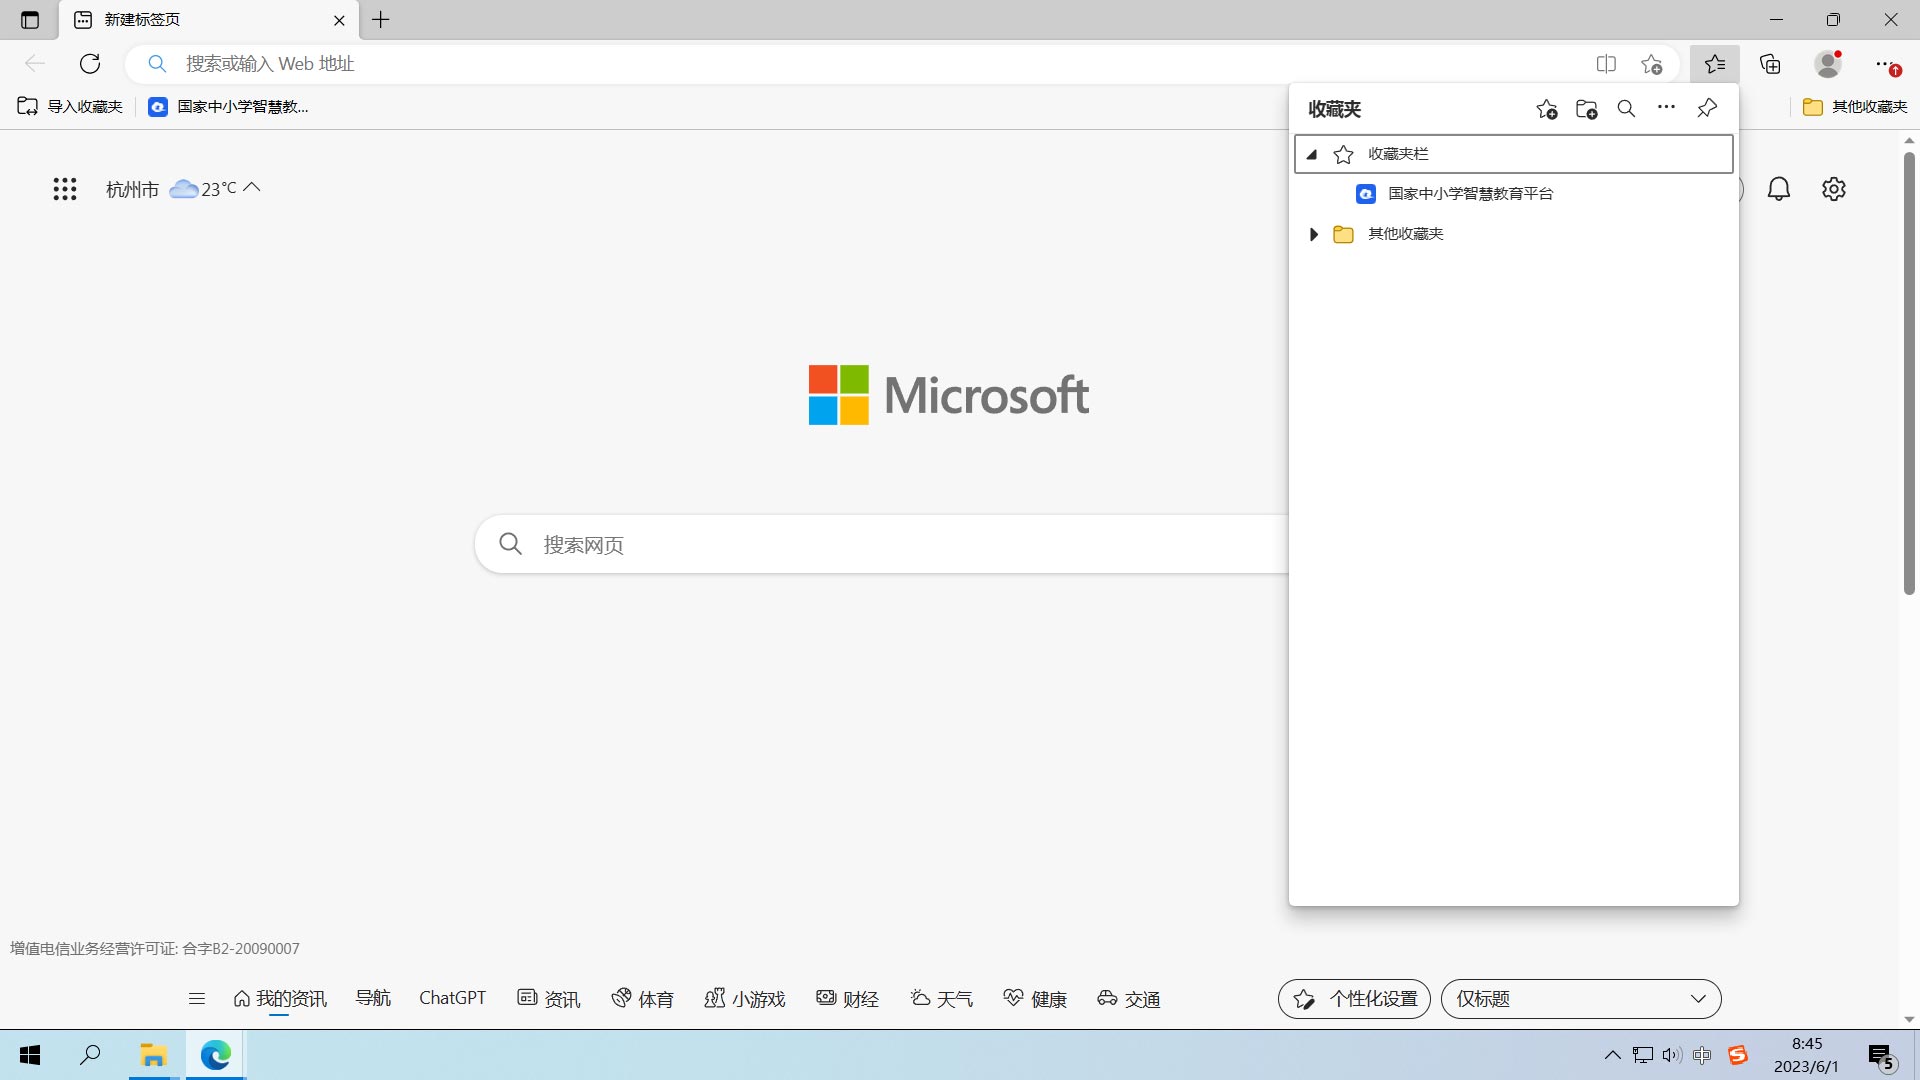The image size is (1920, 1080).
Task: Open the apps grid launcher
Action: (x=65, y=189)
